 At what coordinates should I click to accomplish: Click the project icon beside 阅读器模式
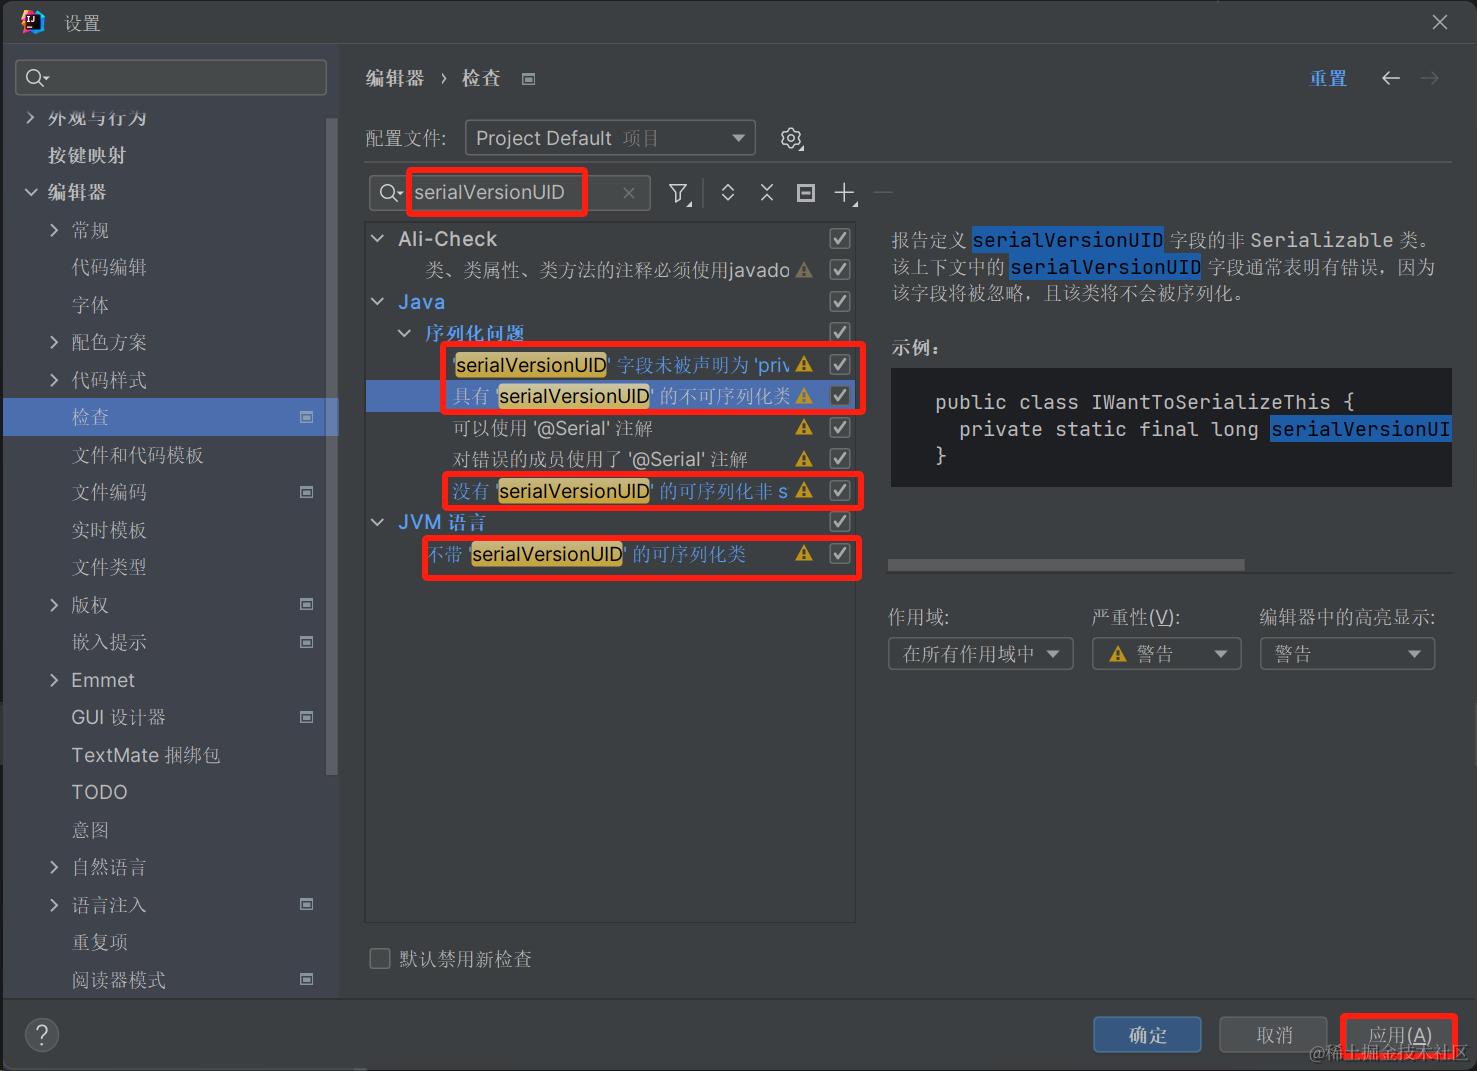click(x=307, y=979)
